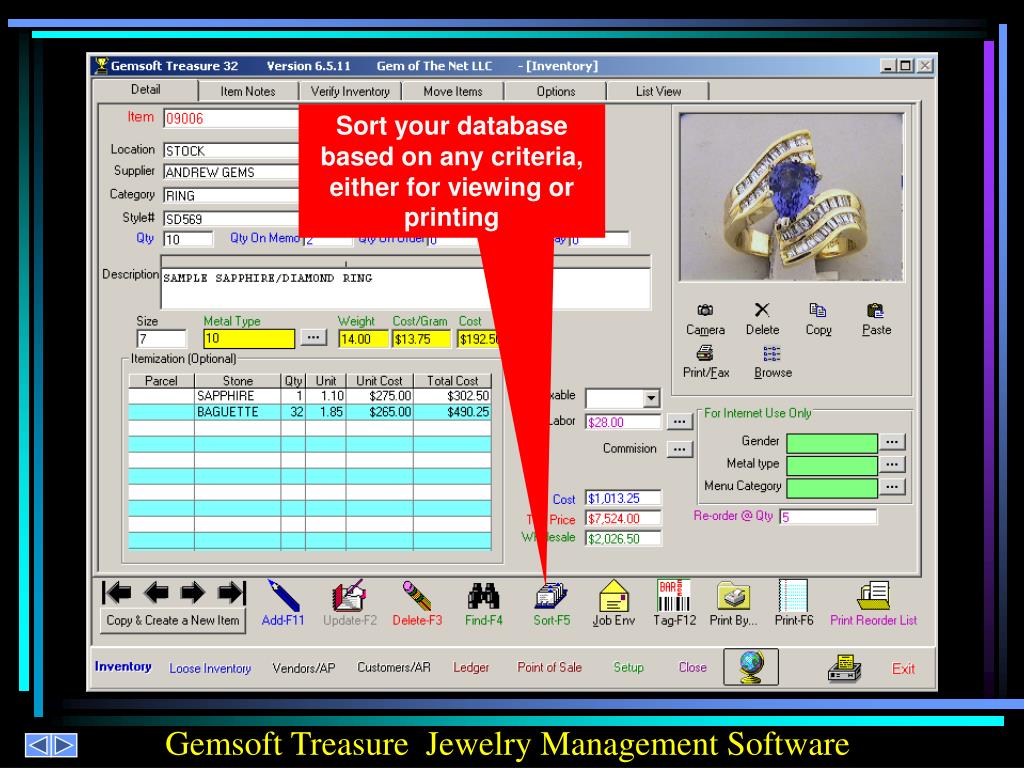Click the Browse image icon
This screenshot has height=768, width=1024.
click(x=772, y=353)
